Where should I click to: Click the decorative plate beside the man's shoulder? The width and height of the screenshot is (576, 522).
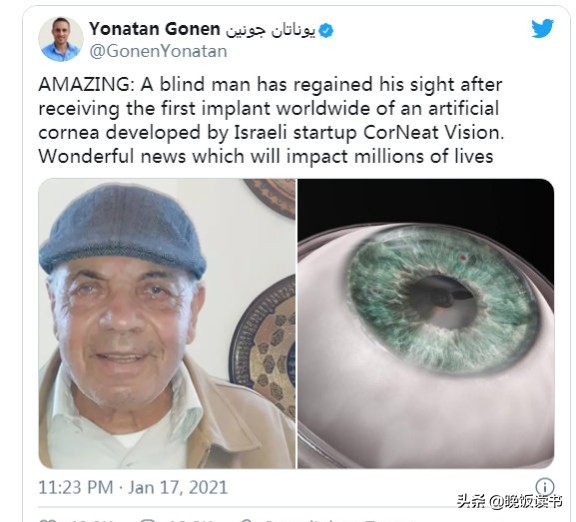click(263, 347)
